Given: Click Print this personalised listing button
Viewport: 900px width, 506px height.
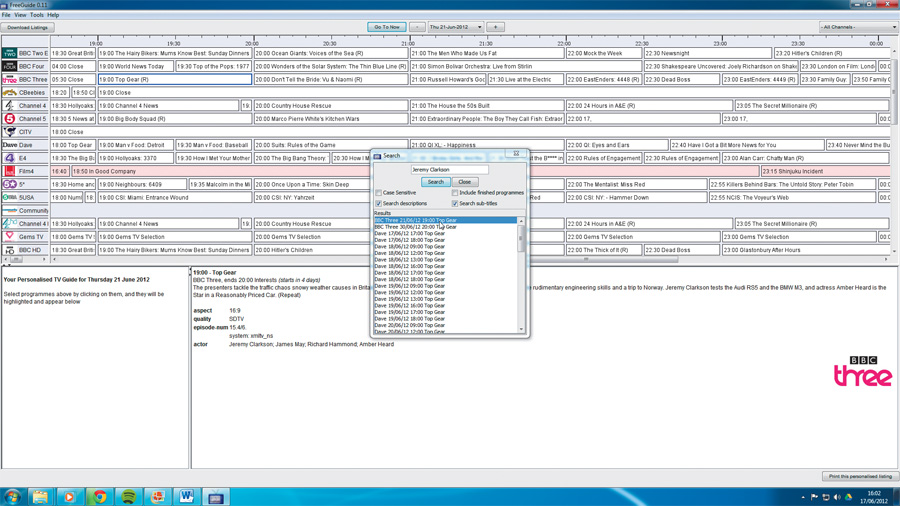Looking at the screenshot, I should [860, 476].
